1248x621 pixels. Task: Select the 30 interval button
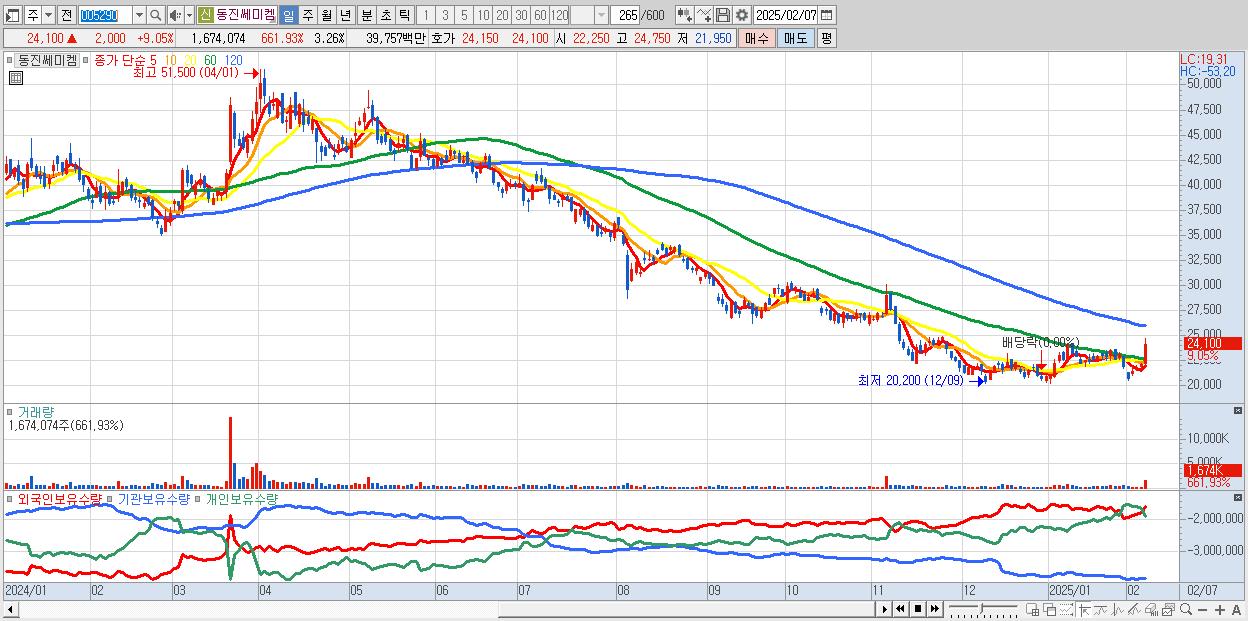pos(521,15)
